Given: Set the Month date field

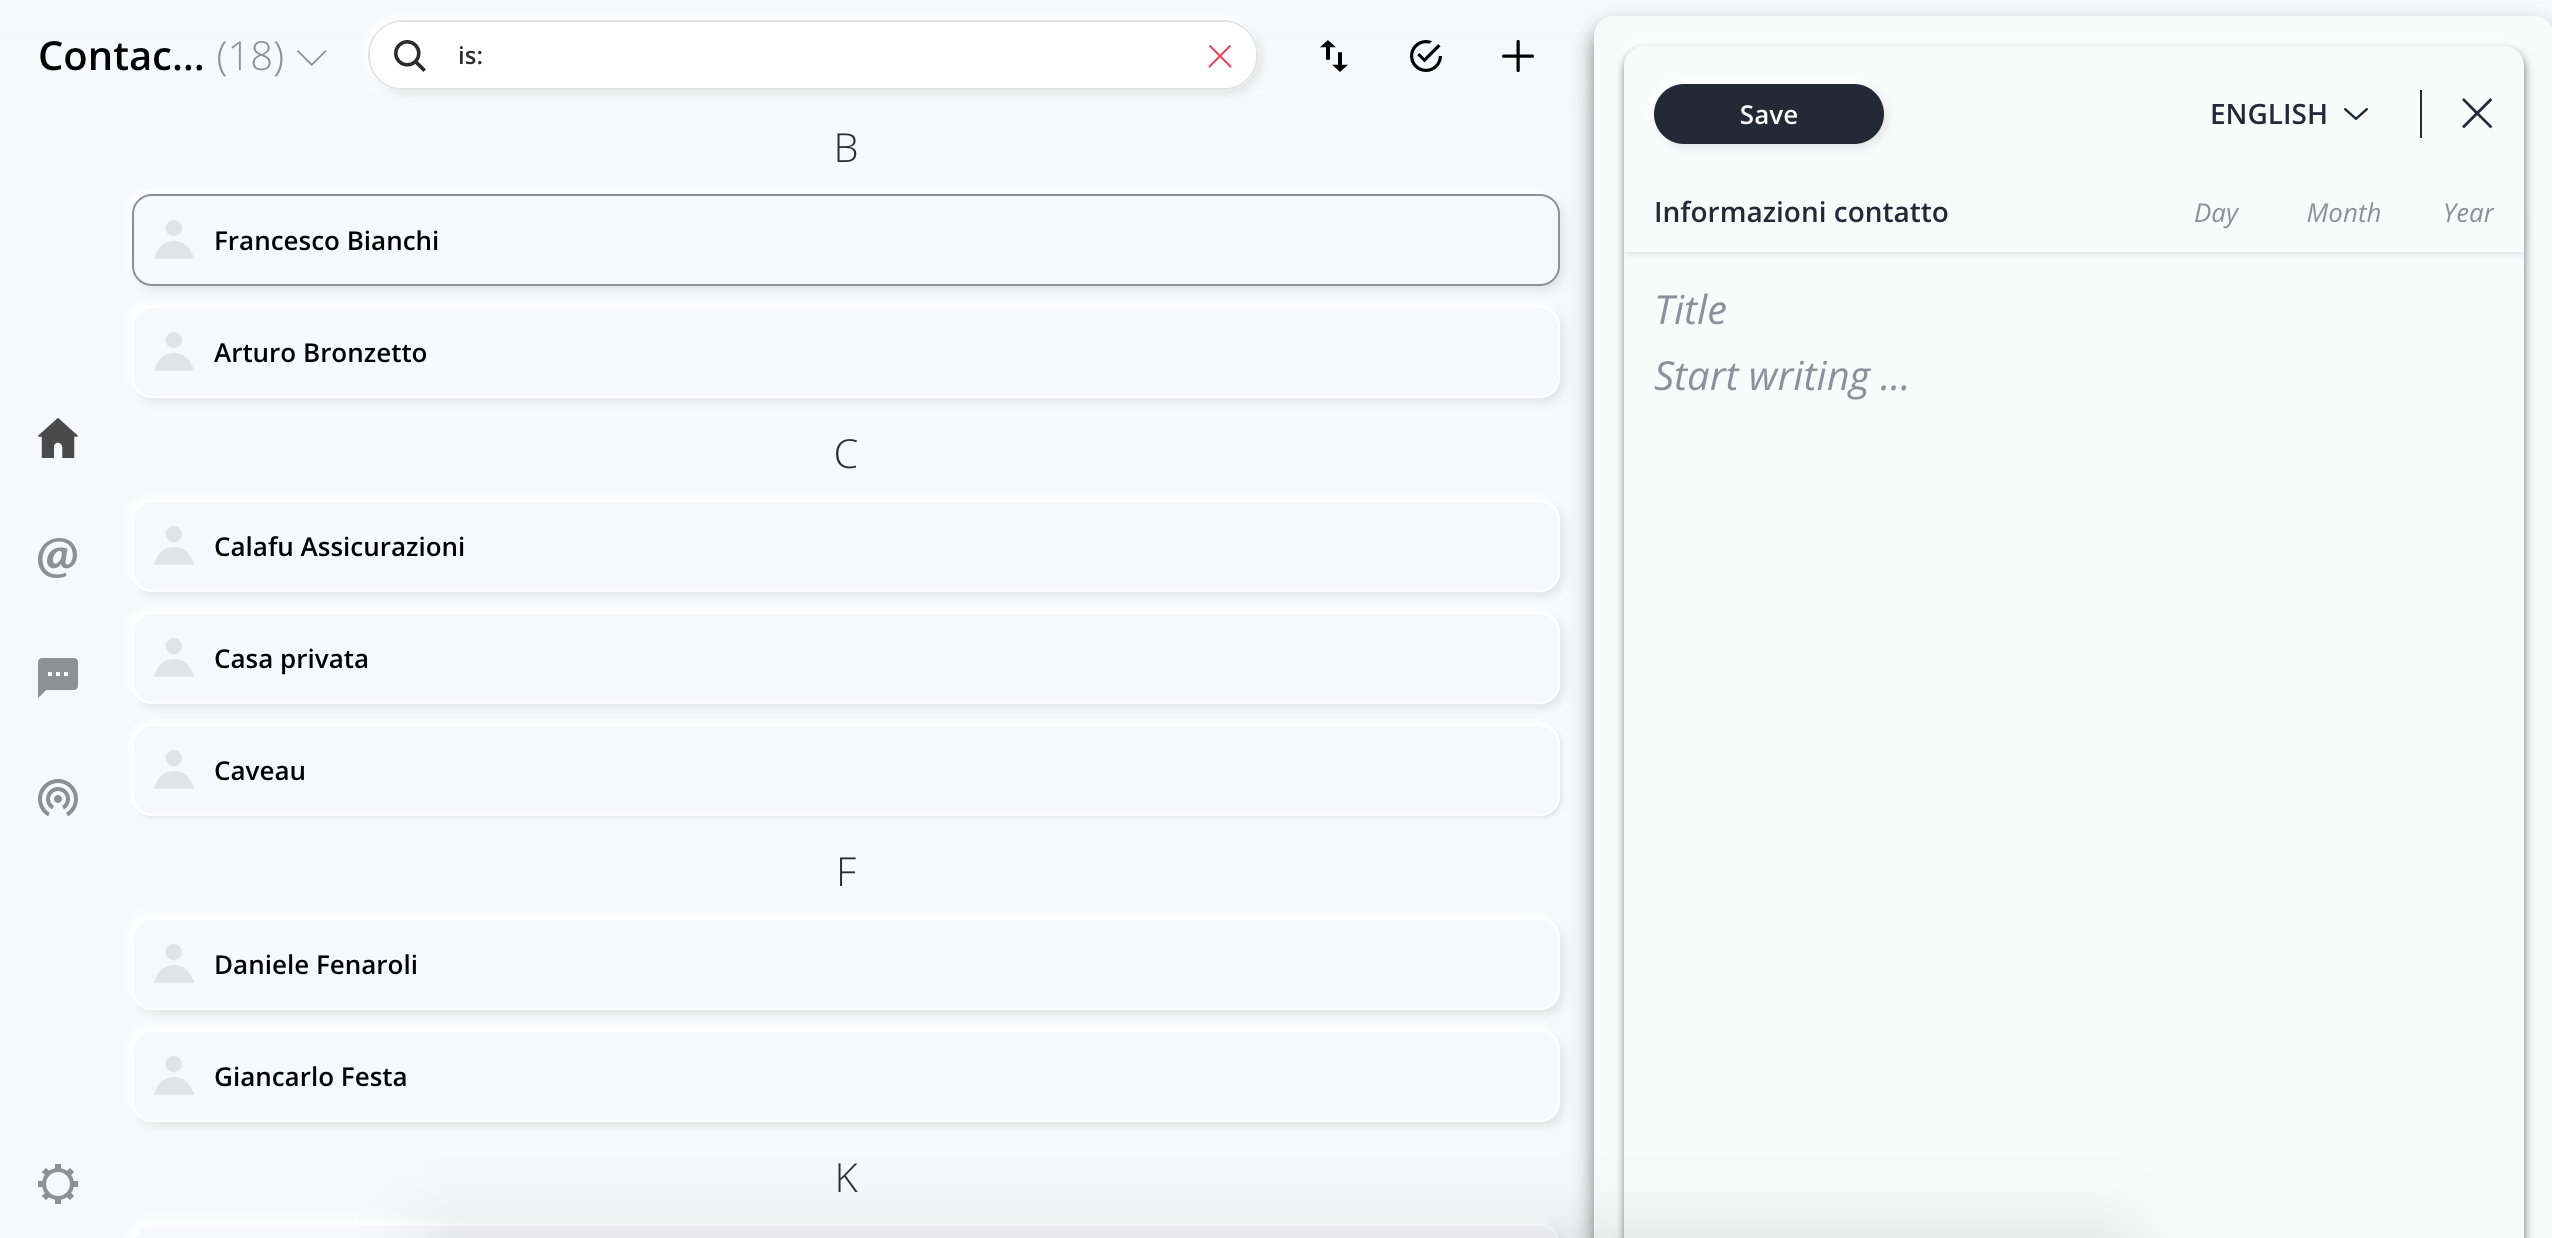Looking at the screenshot, I should coord(2343,213).
